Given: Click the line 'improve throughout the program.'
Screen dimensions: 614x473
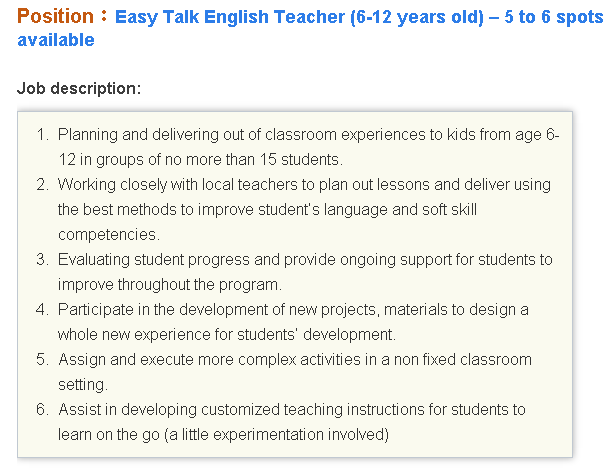Looking at the screenshot, I should point(170,285).
